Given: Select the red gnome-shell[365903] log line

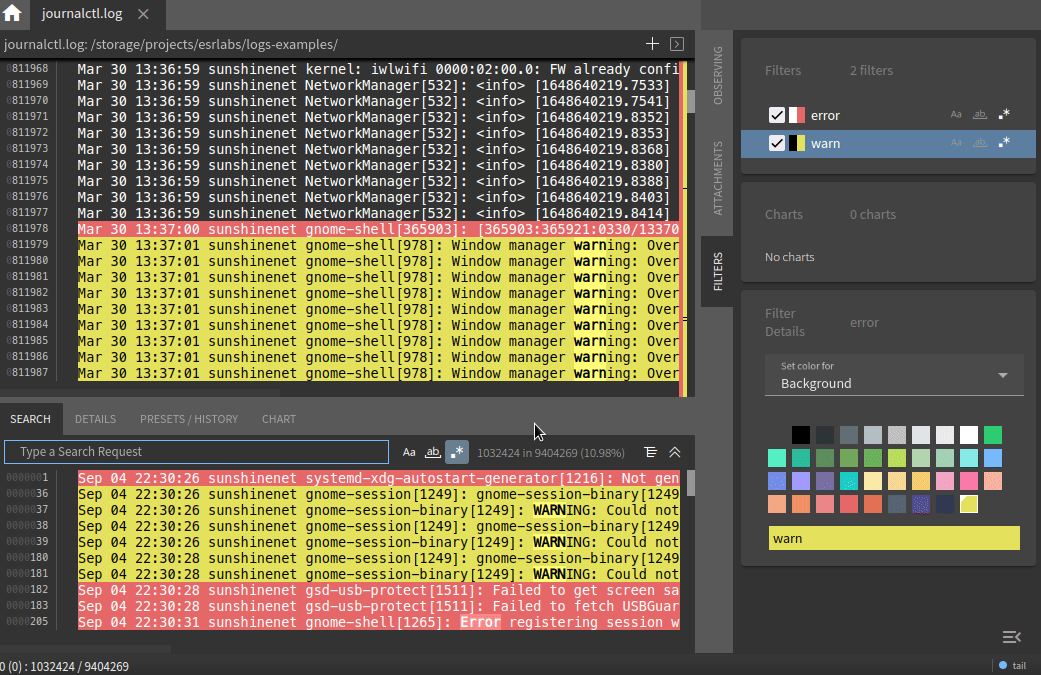Looking at the screenshot, I should click(x=378, y=230).
